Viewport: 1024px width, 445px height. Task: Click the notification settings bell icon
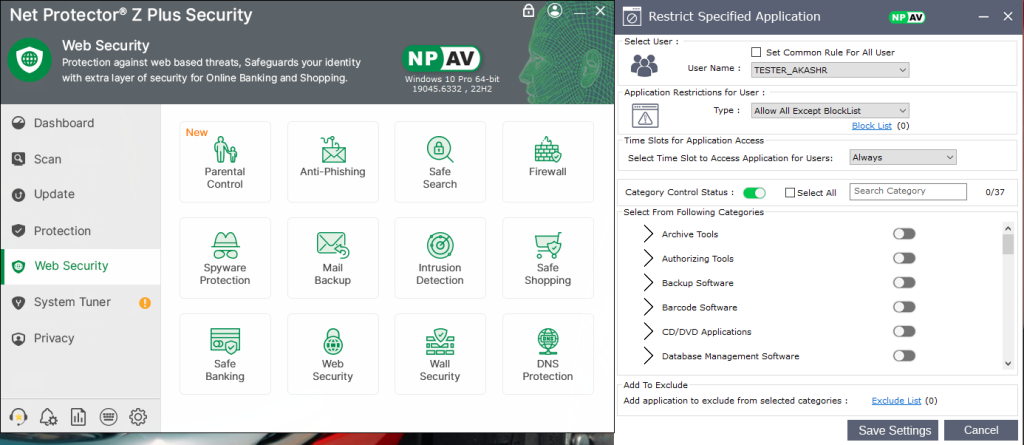[47, 417]
